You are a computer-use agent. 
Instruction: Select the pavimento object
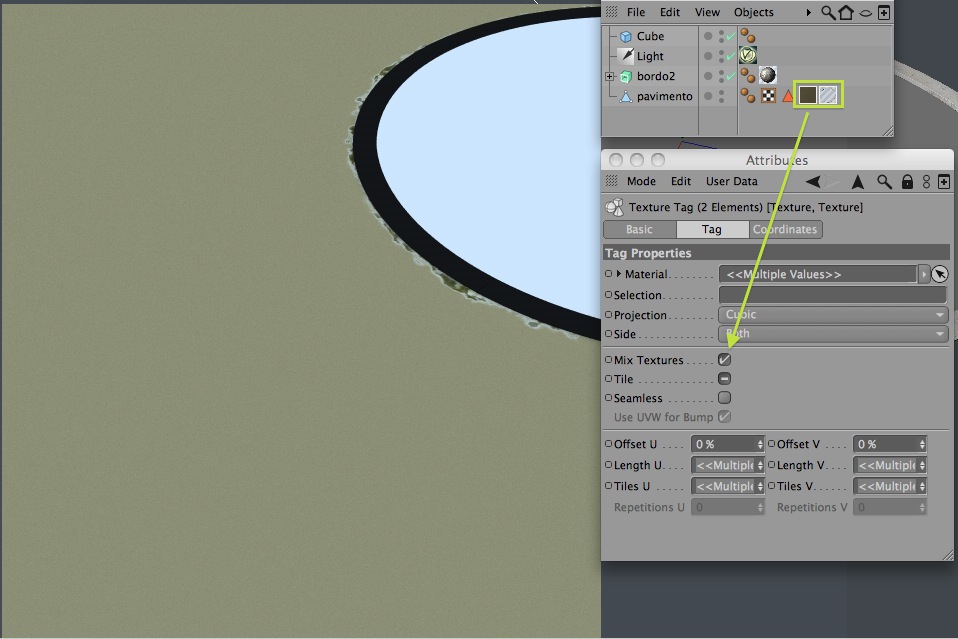(x=664, y=97)
